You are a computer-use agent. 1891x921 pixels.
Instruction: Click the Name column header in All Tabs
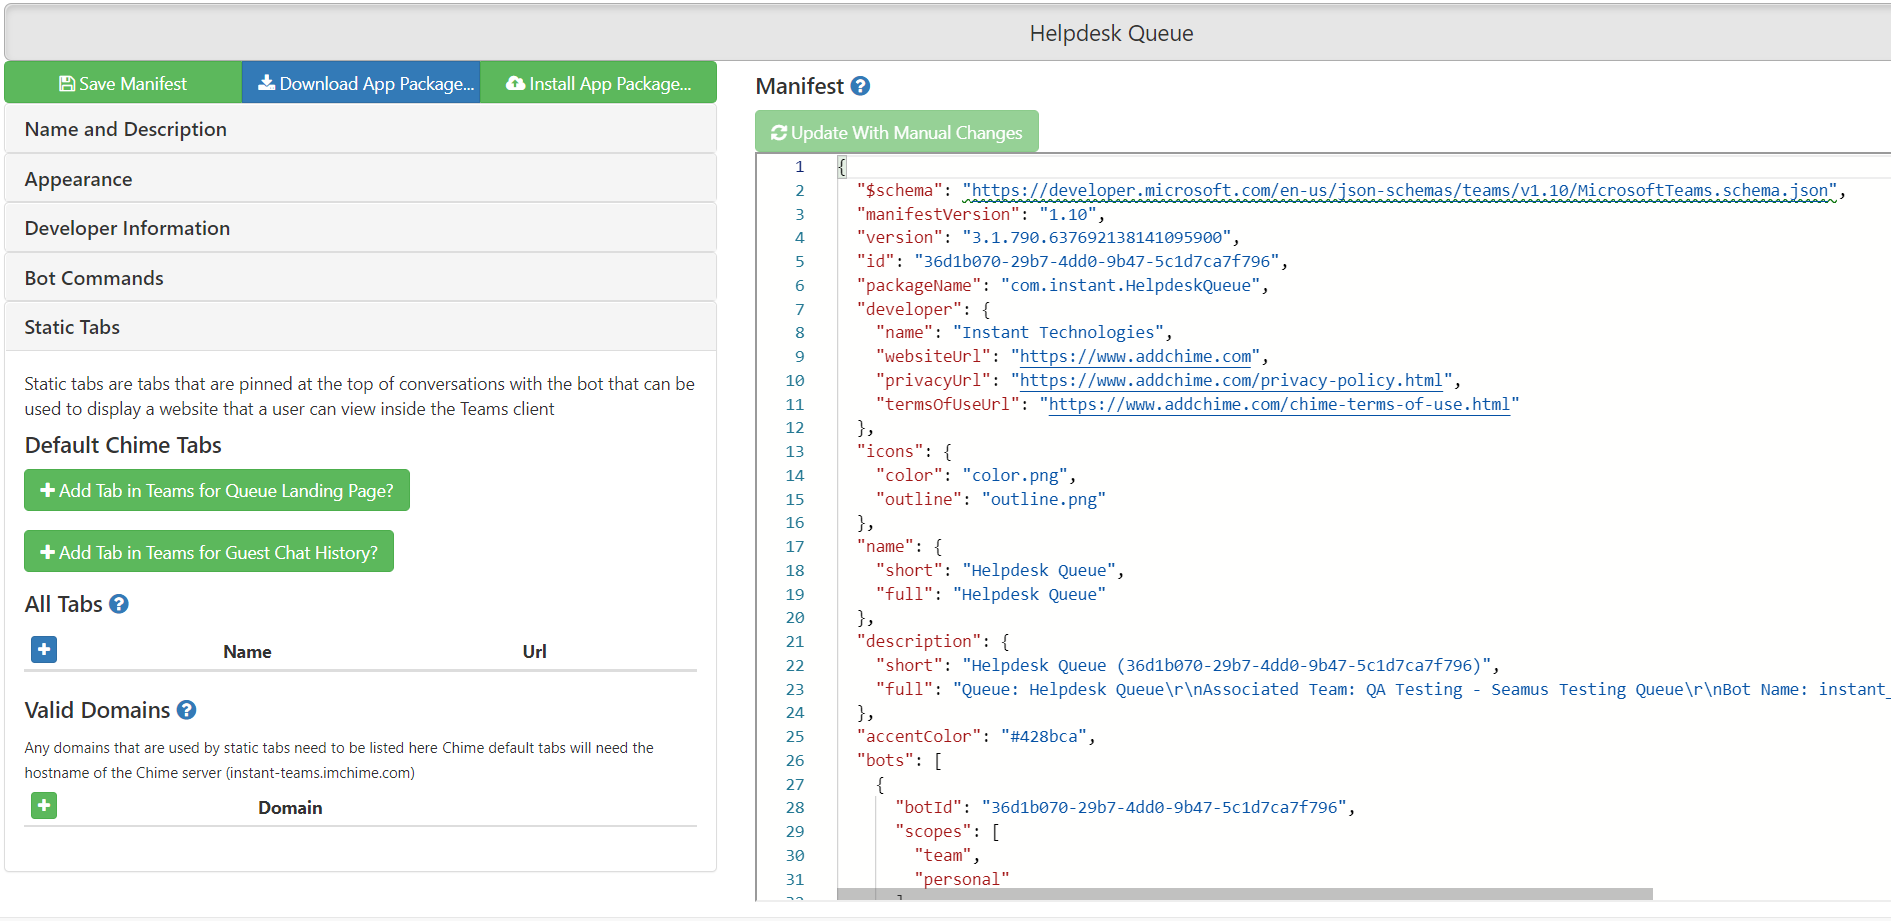pyautogui.click(x=247, y=651)
